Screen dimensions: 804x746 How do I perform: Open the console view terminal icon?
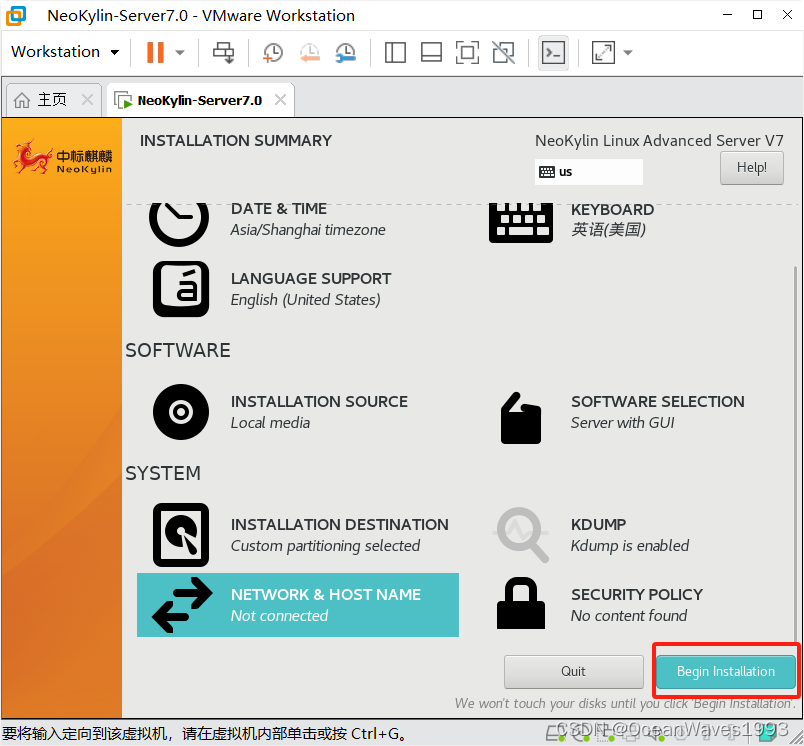coord(553,52)
